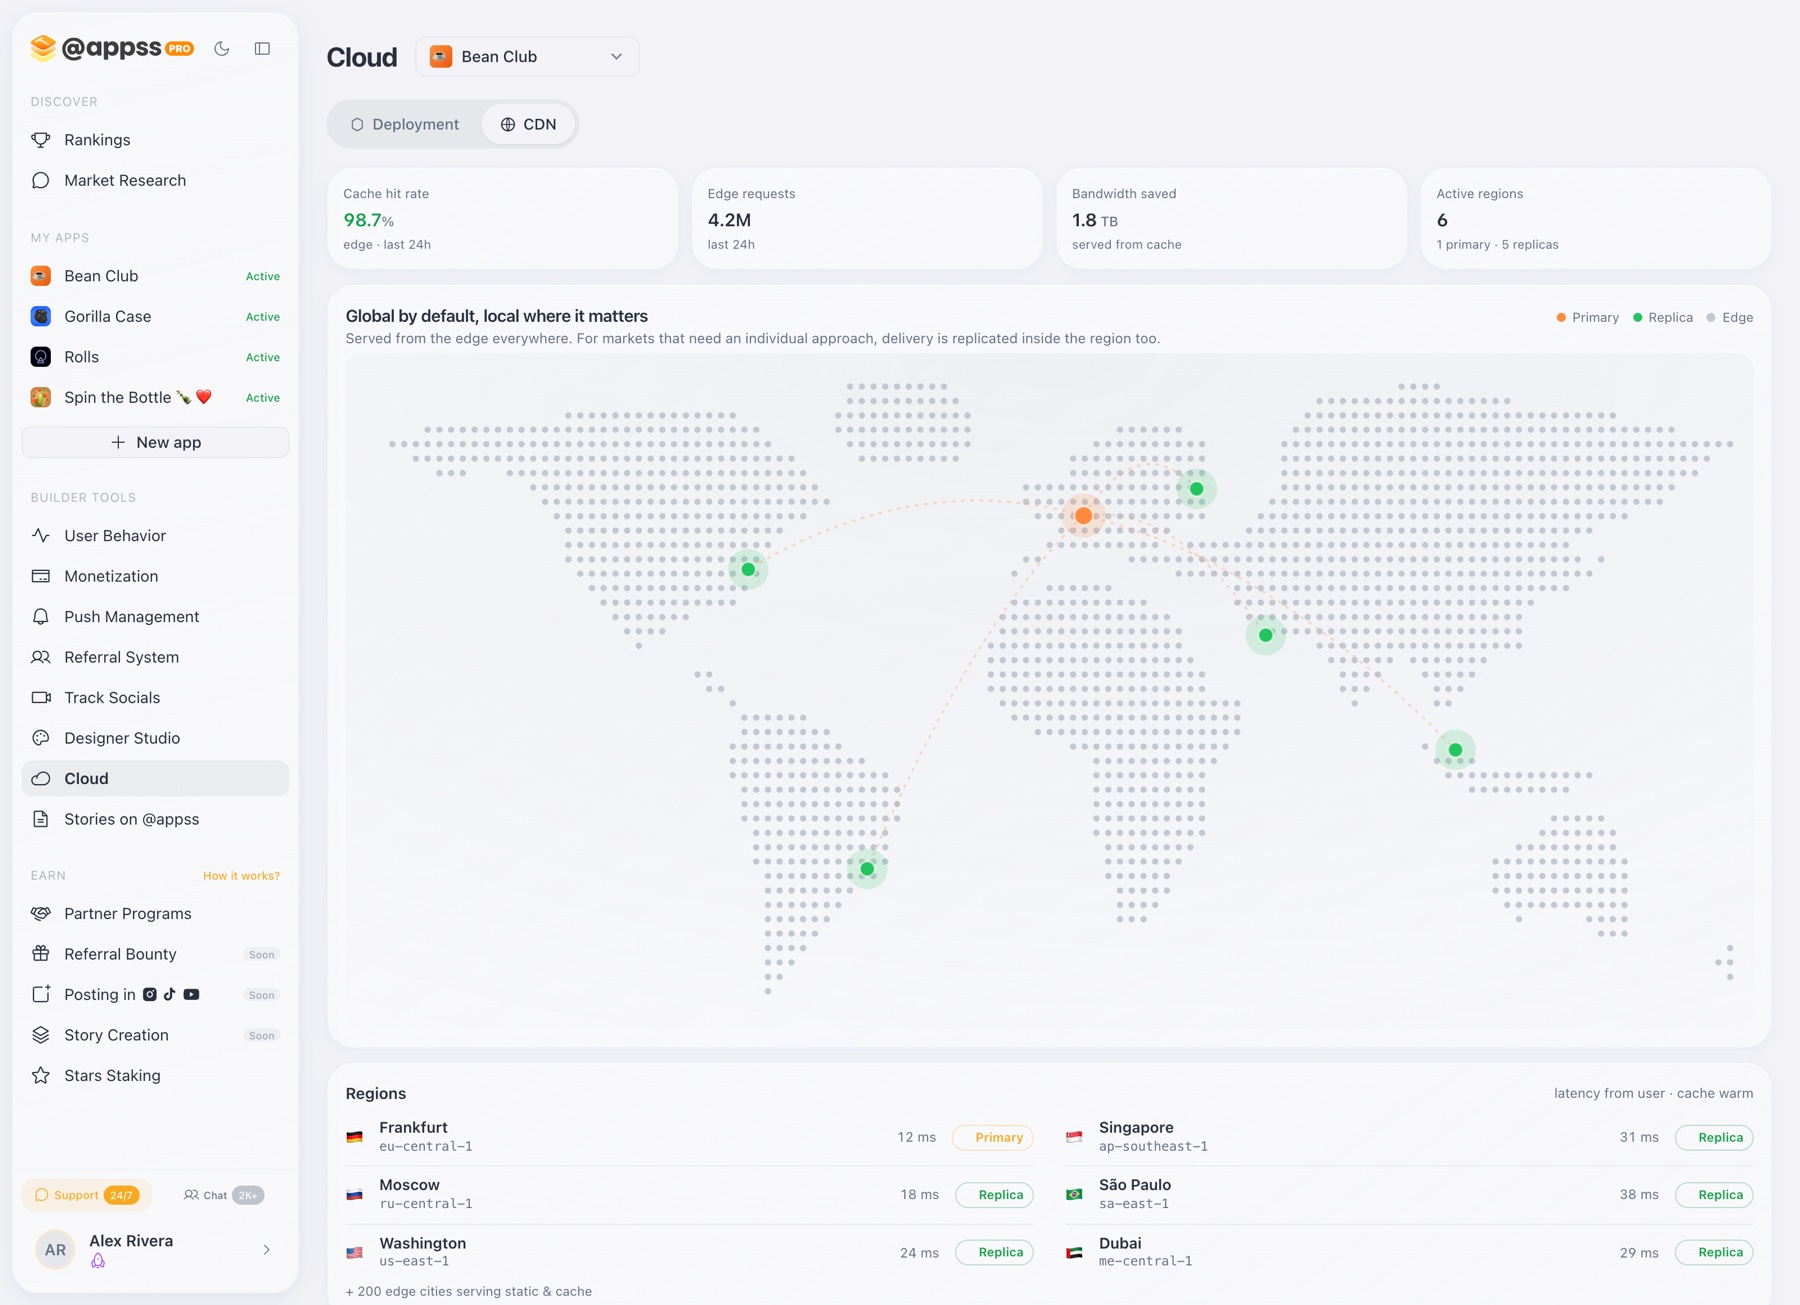This screenshot has height=1305, width=1800.
Task: Select Gorilla Case app icon
Action: click(41, 316)
